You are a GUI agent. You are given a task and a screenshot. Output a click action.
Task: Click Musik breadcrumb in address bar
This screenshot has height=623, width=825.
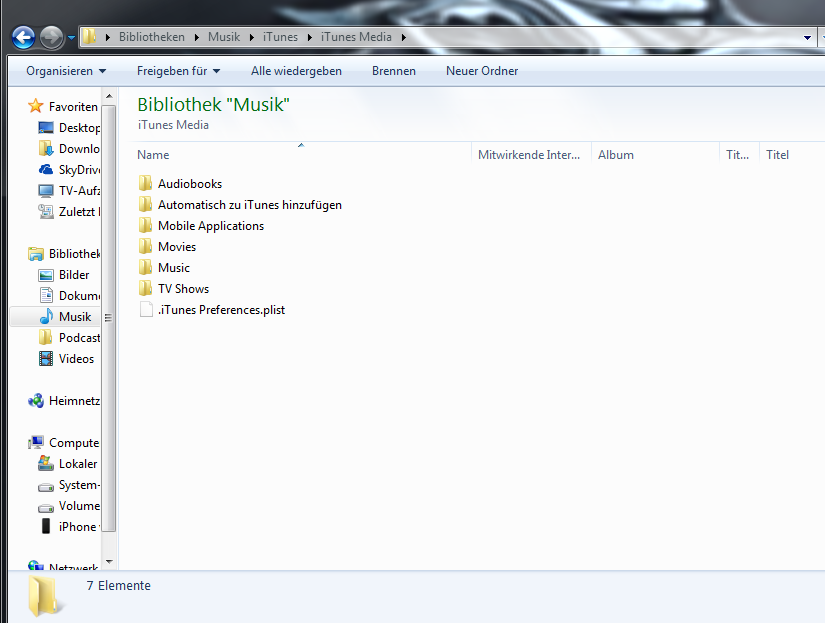point(224,37)
